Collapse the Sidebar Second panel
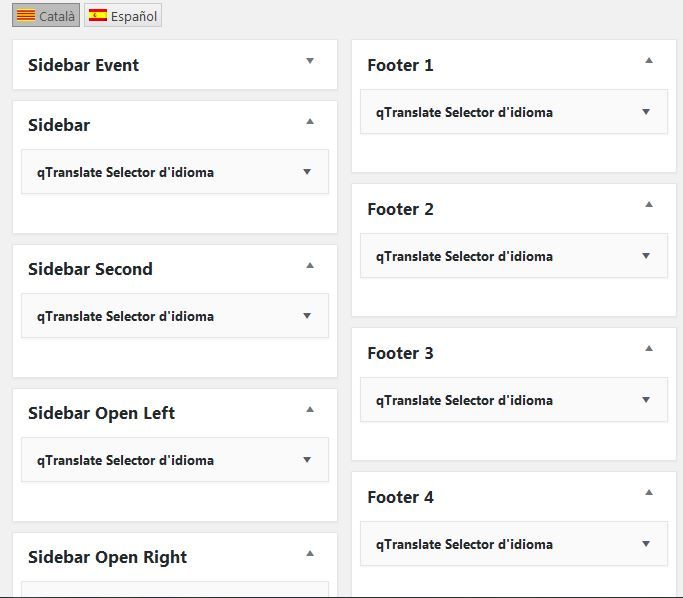 point(310,265)
